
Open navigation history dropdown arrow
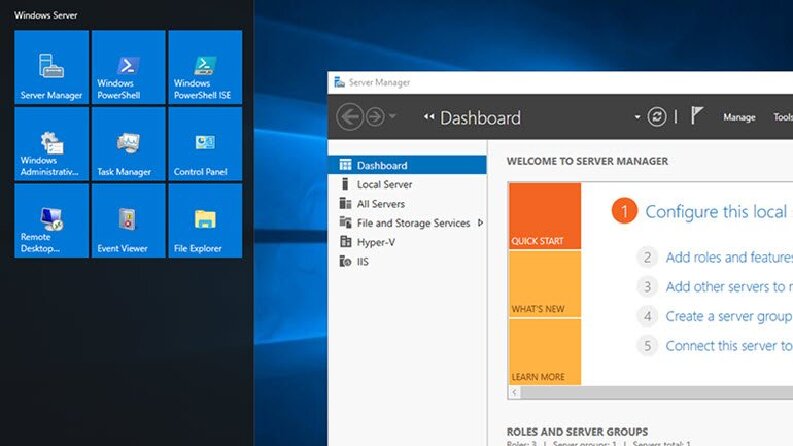[392, 117]
